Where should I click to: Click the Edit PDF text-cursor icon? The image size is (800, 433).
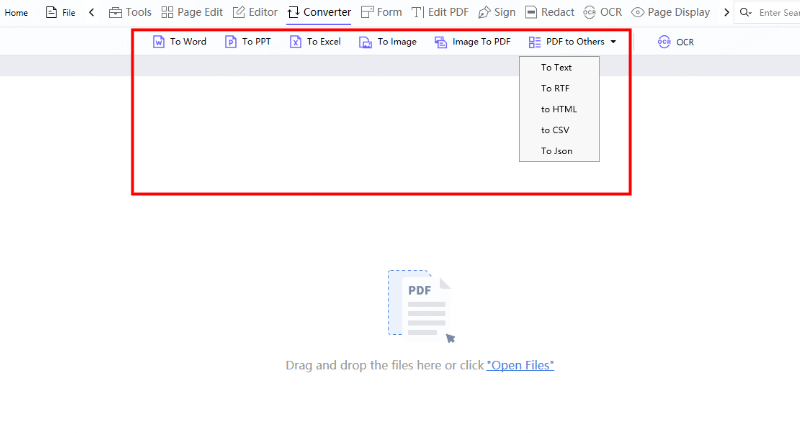(418, 12)
